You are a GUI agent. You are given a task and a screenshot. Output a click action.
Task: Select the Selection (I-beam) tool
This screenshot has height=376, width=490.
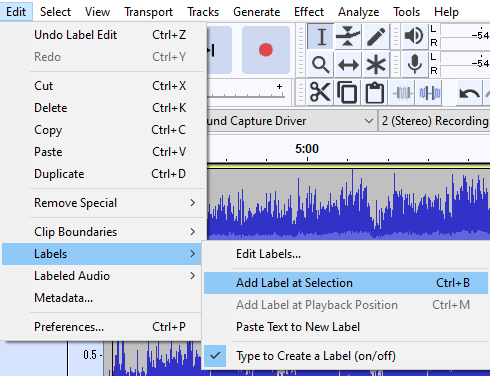click(x=321, y=36)
